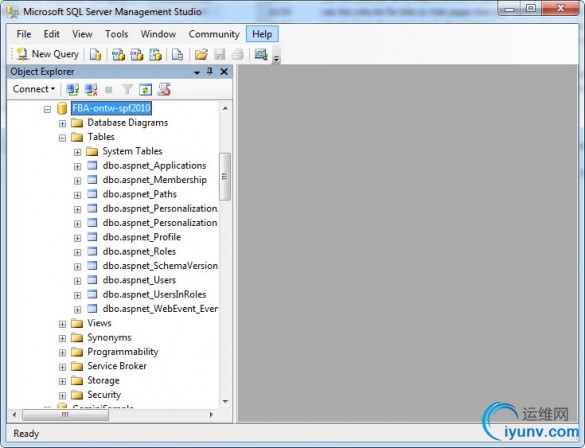The width and height of the screenshot is (585, 448).
Task: Click the SQL Server Compact Query icon
Action: coord(177,55)
